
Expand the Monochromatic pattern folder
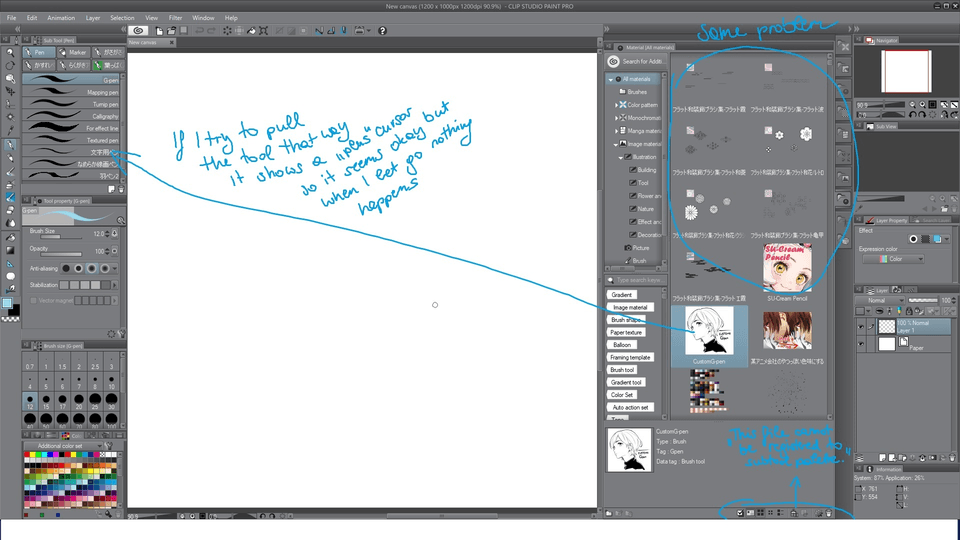617,118
